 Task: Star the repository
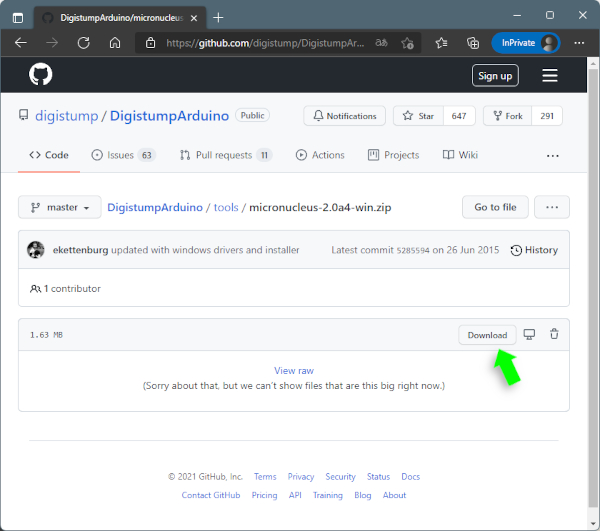418,116
